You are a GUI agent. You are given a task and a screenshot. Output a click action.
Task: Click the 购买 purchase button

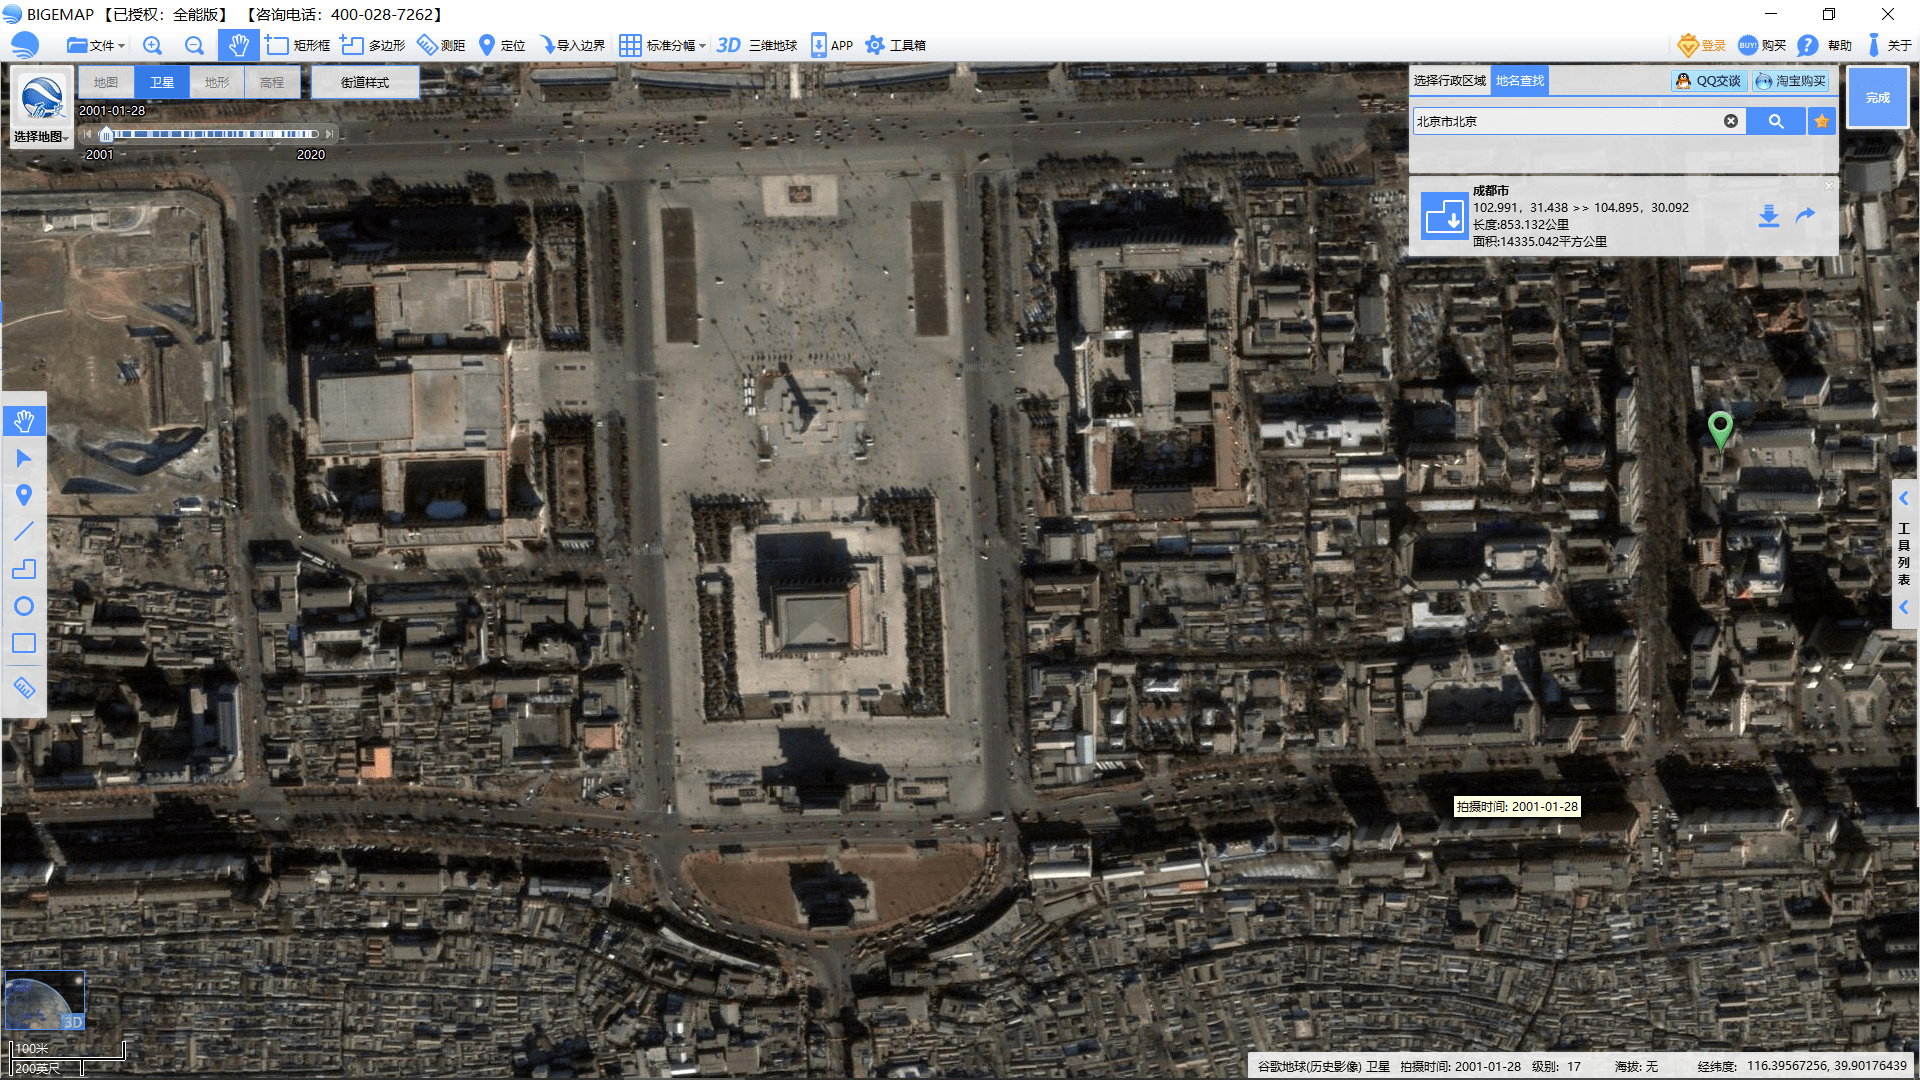1762,45
